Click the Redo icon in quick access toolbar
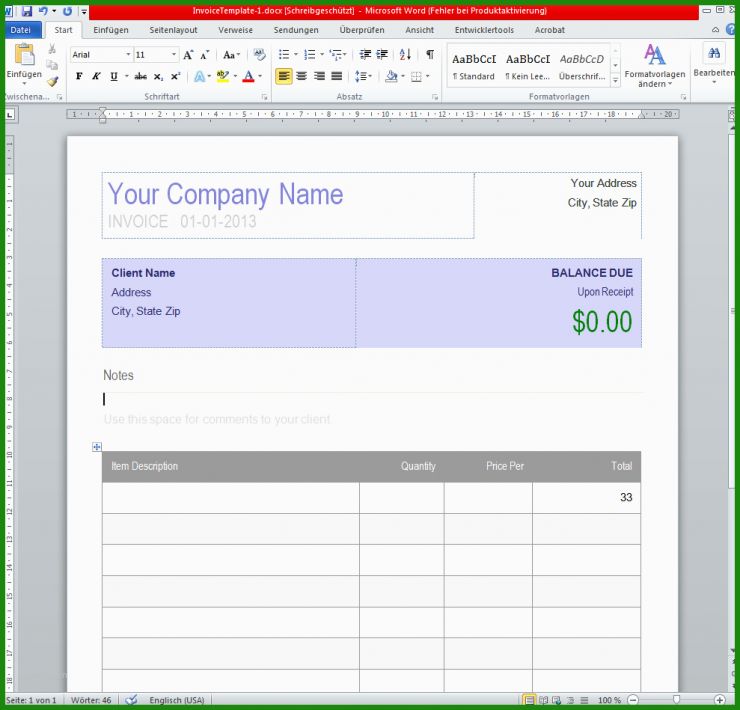The image size is (740, 710). pos(67,11)
